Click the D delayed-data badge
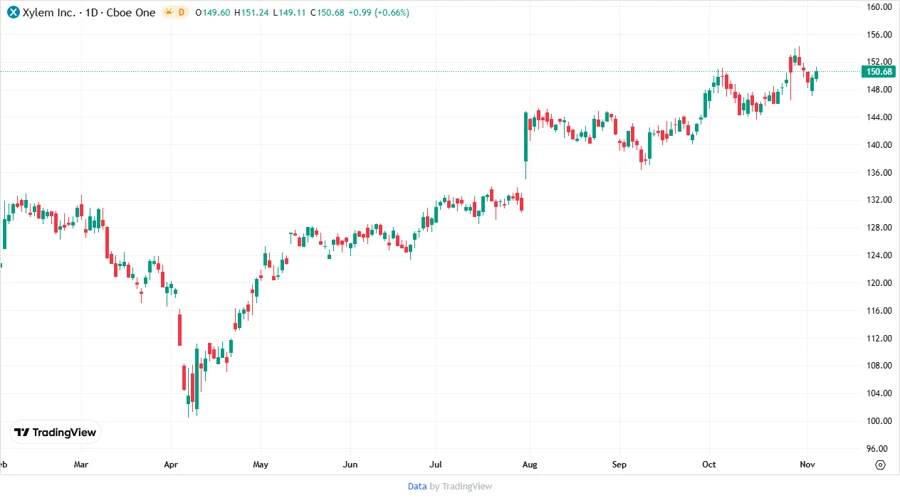The width and height of the screenshot is (900, 498). pos(181,12)
